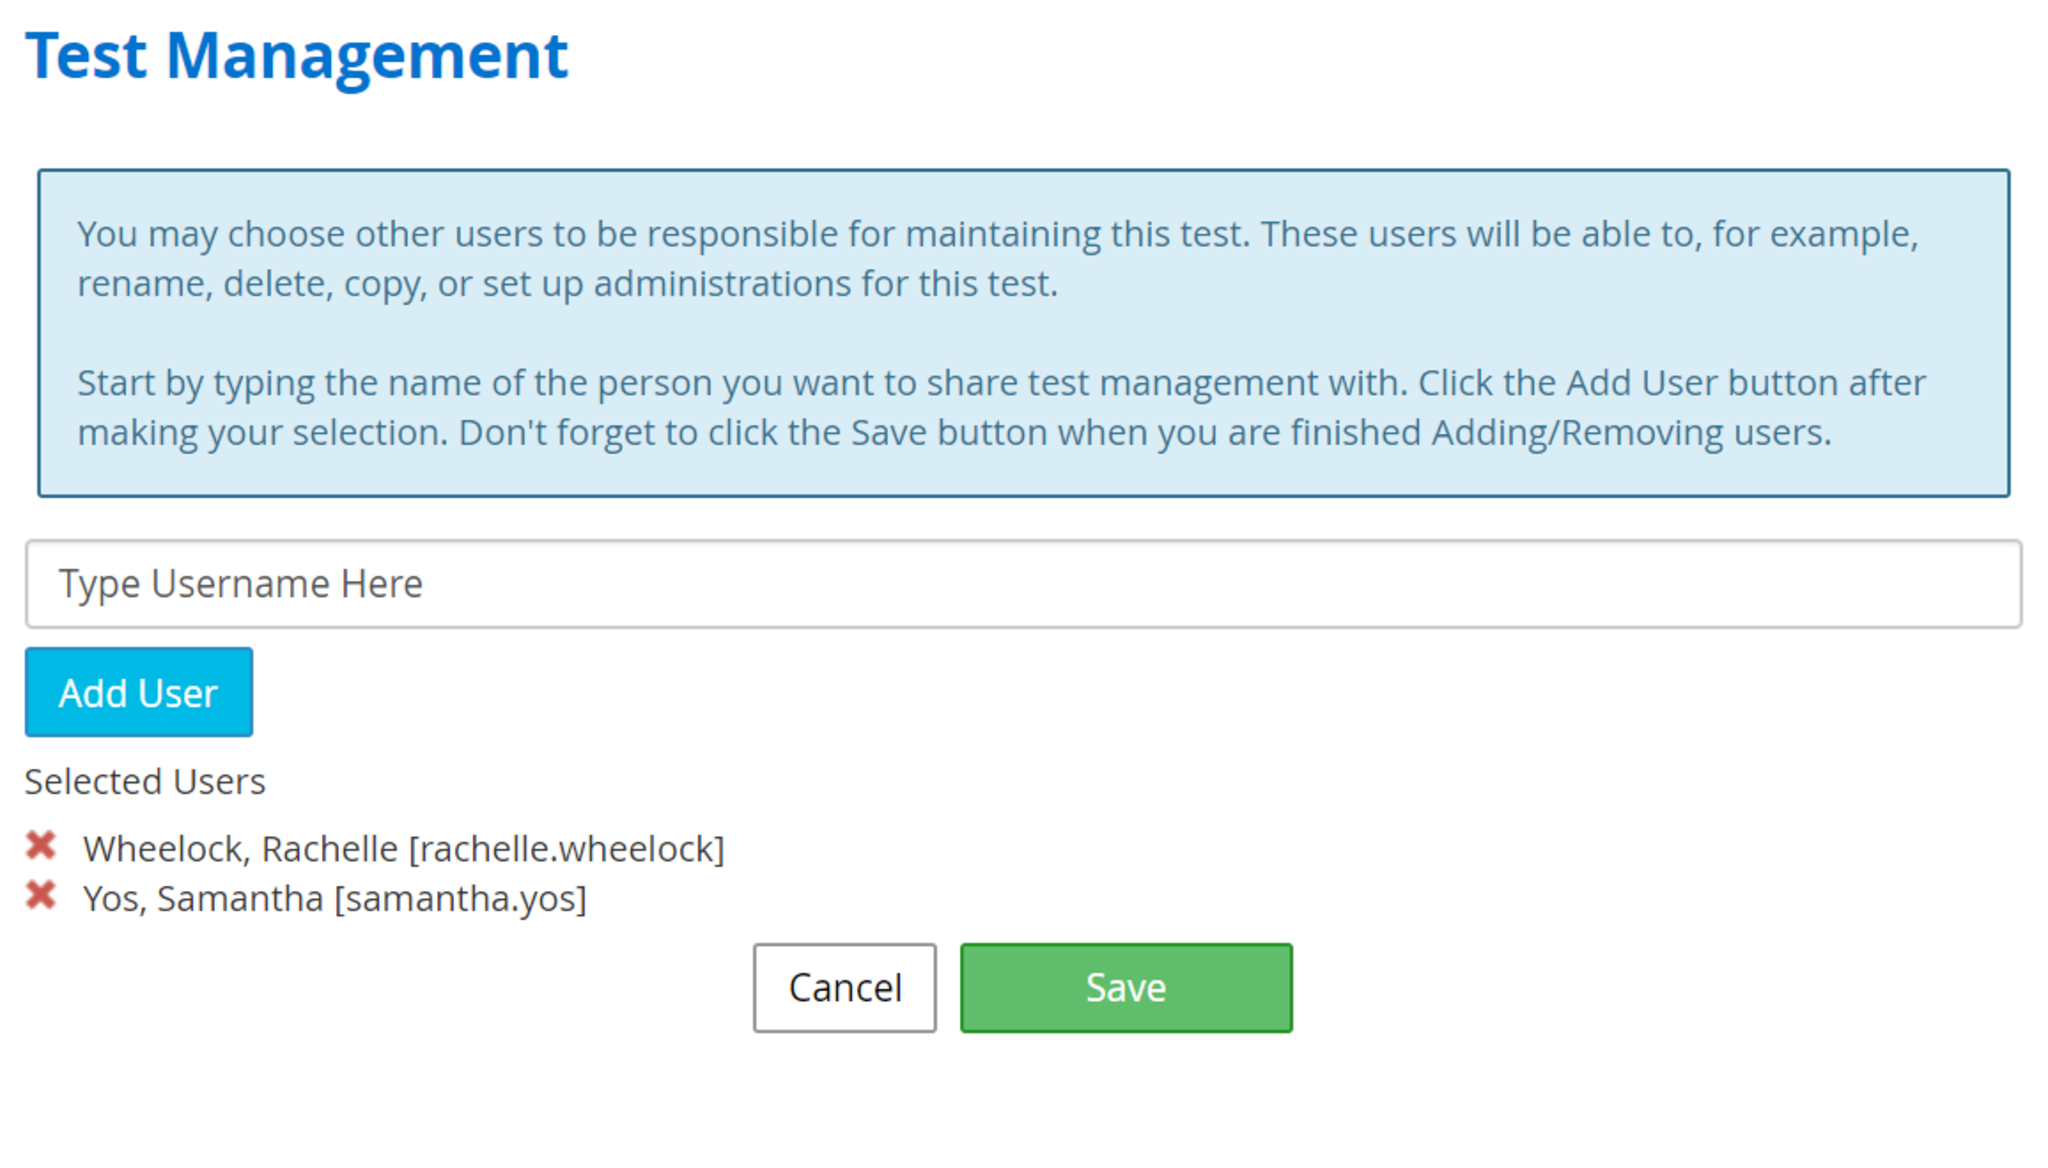Image resolution: width=2048 pixels, height=1168 pixels.
Task: Click the sentence starting Start by typing
Action: [x=740, y=383]
